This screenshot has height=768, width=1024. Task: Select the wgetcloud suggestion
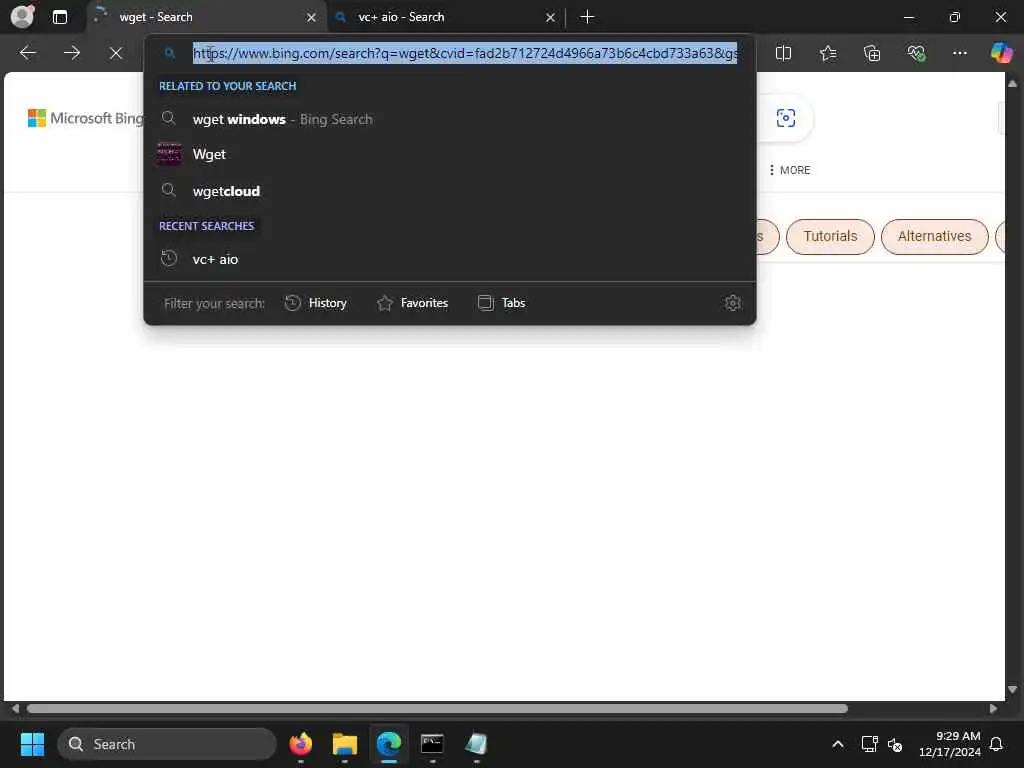[449, 191]
